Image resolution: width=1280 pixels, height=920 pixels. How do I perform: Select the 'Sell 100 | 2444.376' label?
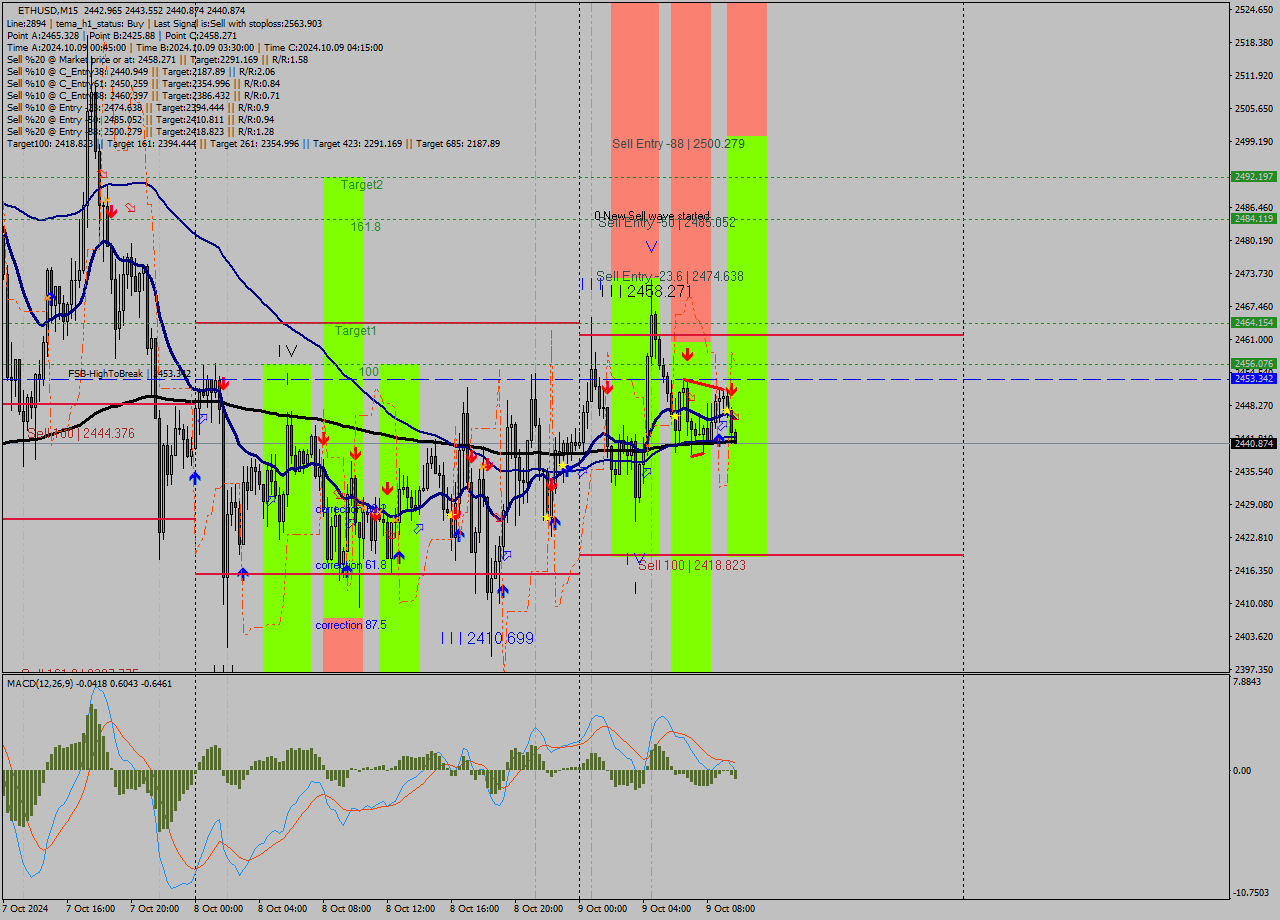click(80, 433)
